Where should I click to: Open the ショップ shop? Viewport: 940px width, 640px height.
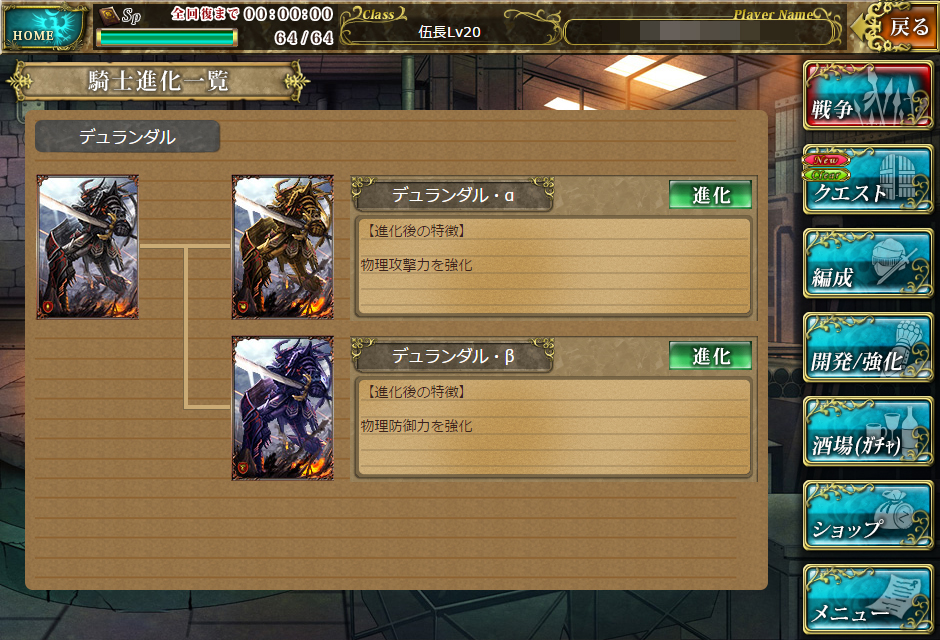[x=869, y=515]
